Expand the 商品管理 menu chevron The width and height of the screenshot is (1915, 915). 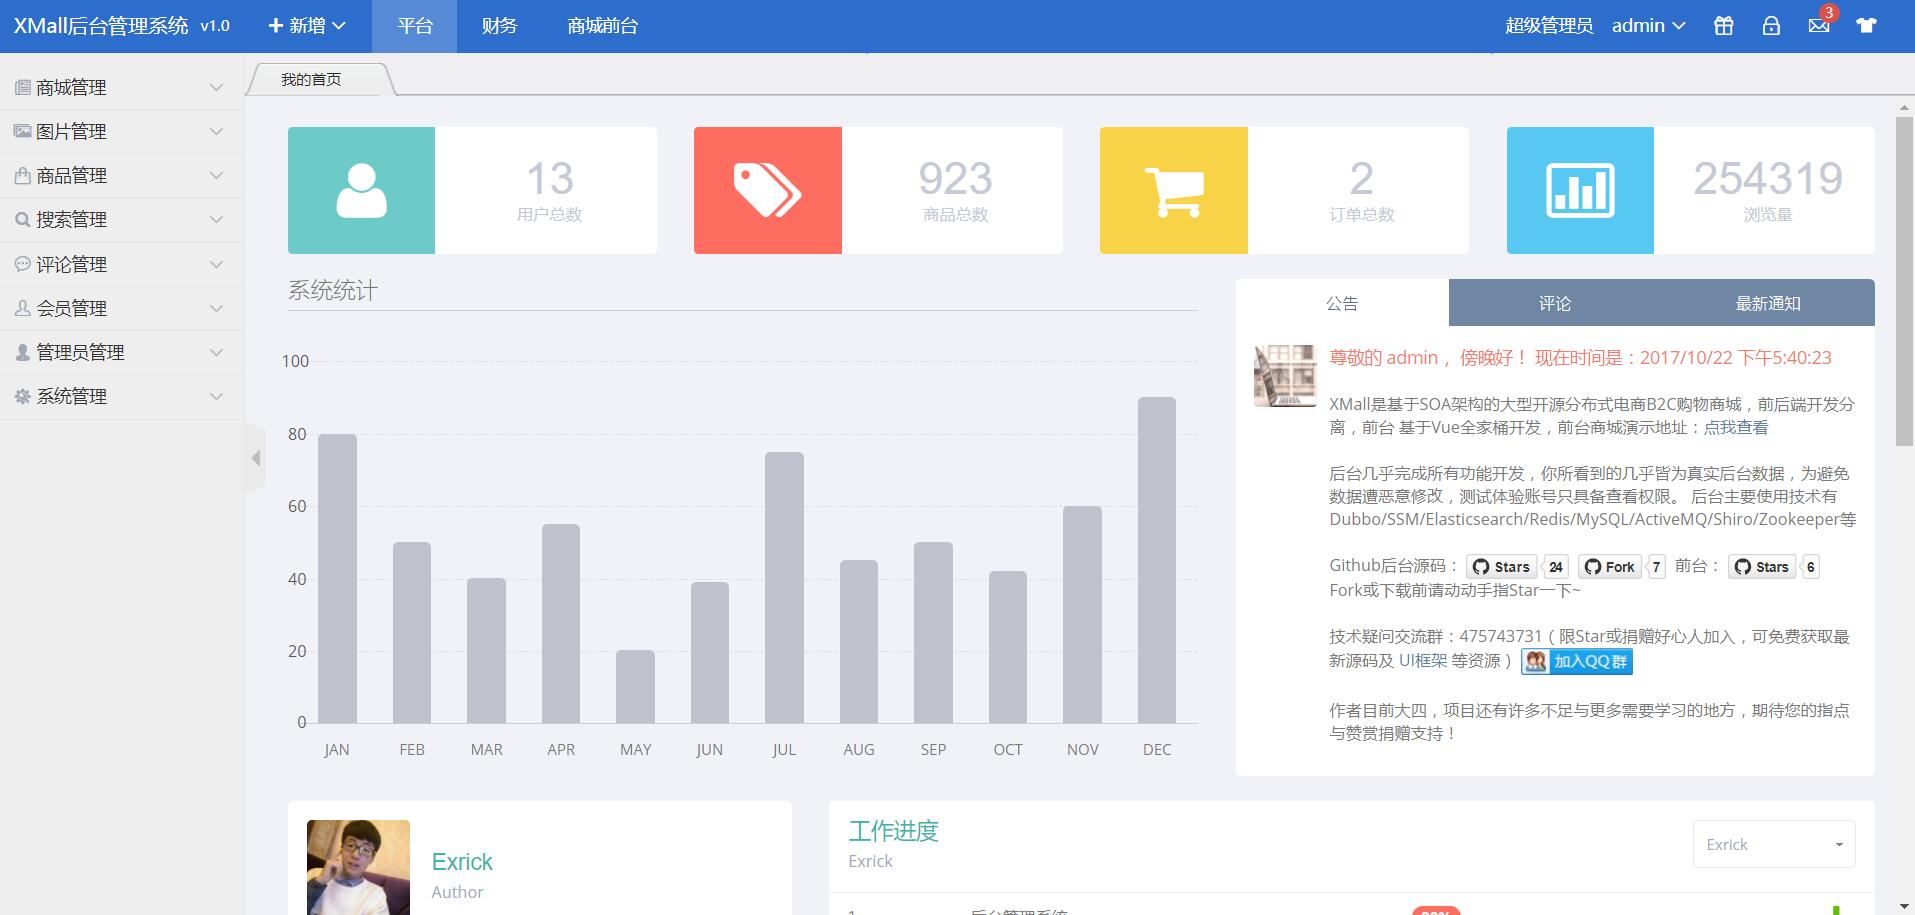coord(216,175)
